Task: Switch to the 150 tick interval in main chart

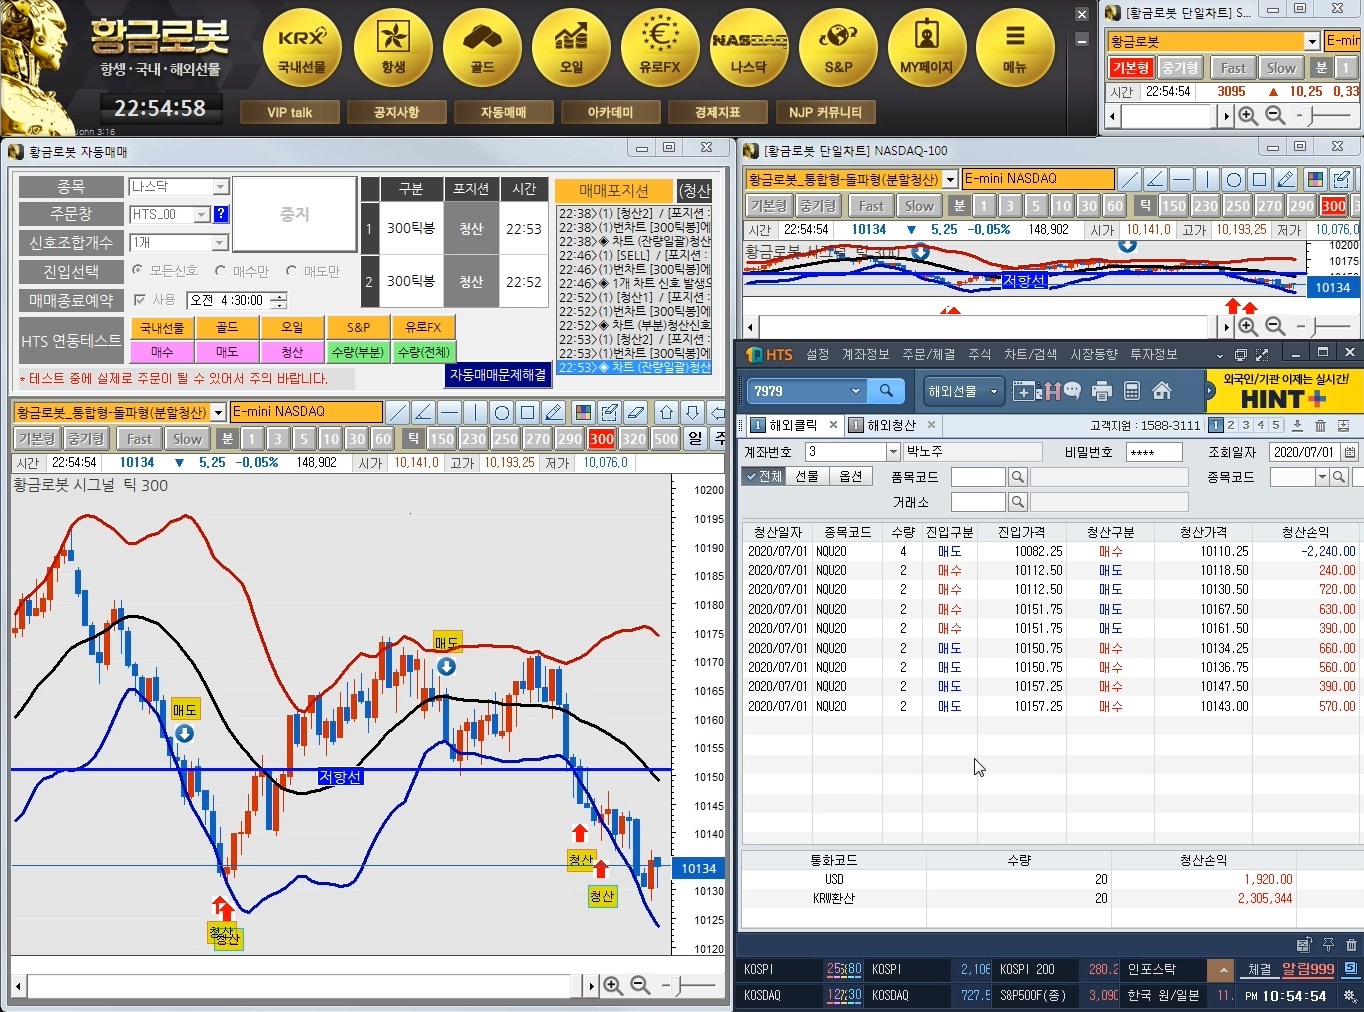Action: [442, 439]
